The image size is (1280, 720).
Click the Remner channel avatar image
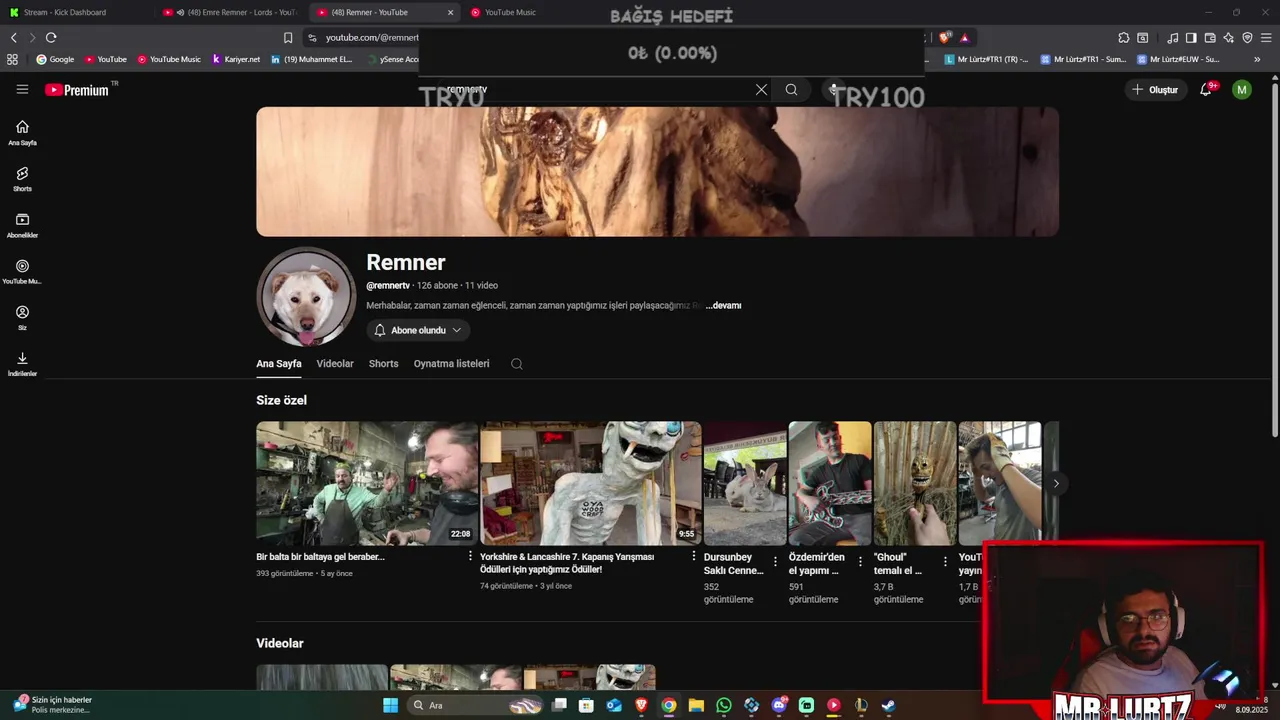[306, 297]
